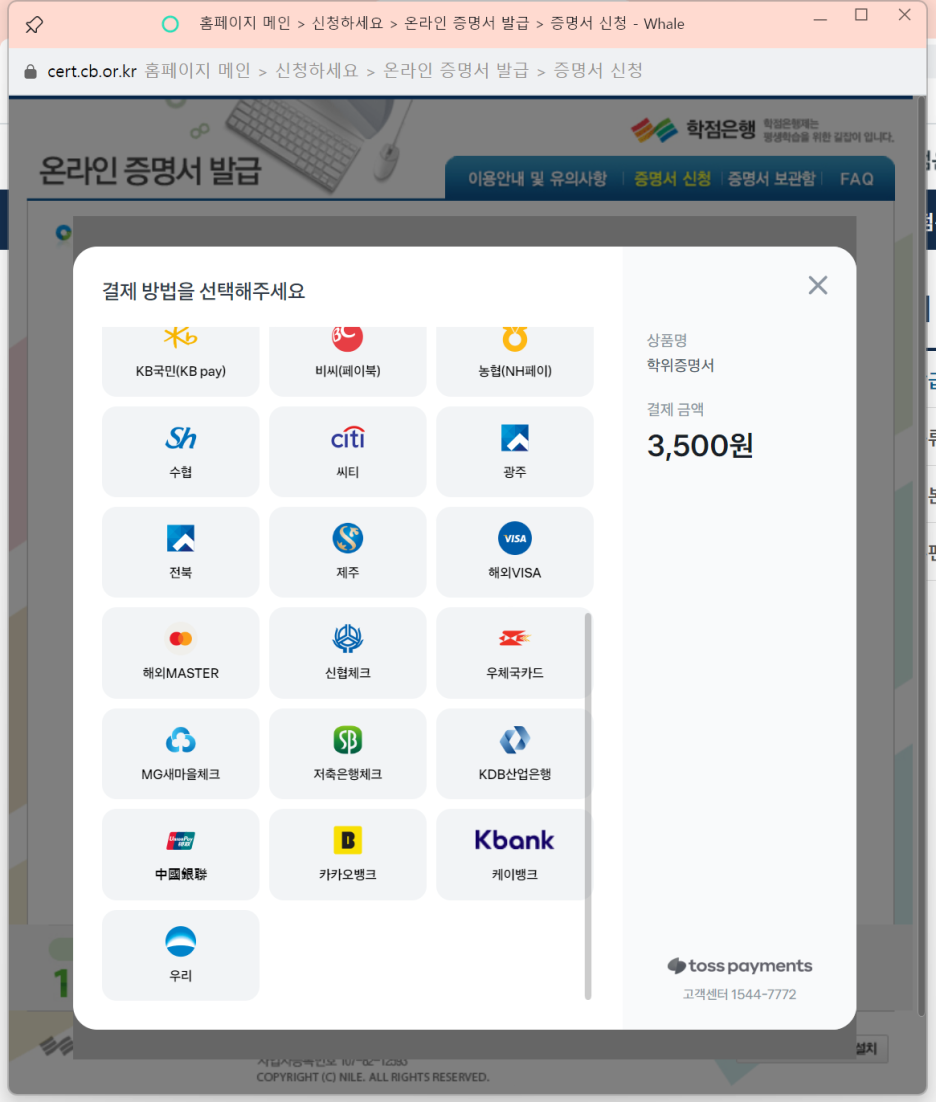This screenshot has height=1102, width=936.
Task: Click the 3,500원 amount text
Action: (x=700, y=446)
